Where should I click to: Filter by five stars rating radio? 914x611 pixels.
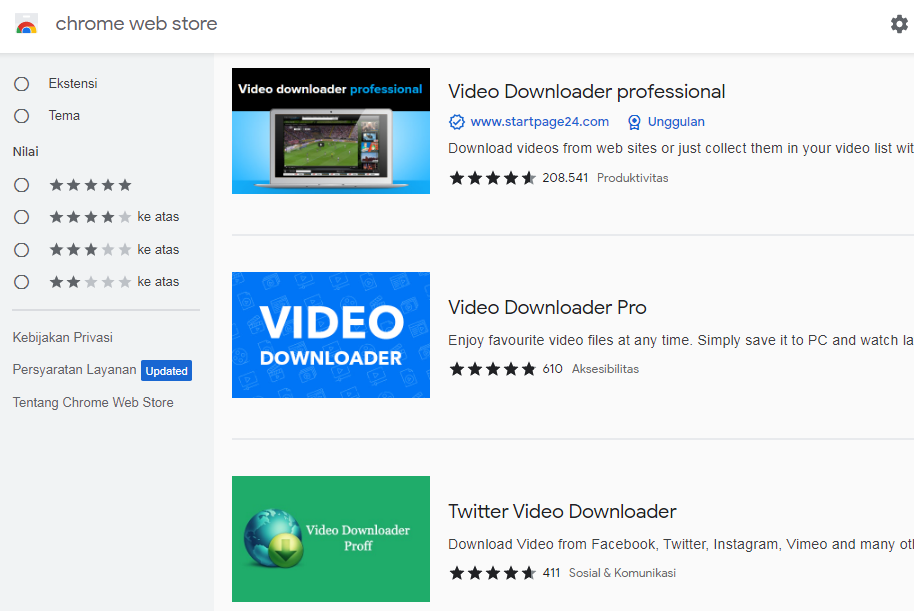coord(22,185)
